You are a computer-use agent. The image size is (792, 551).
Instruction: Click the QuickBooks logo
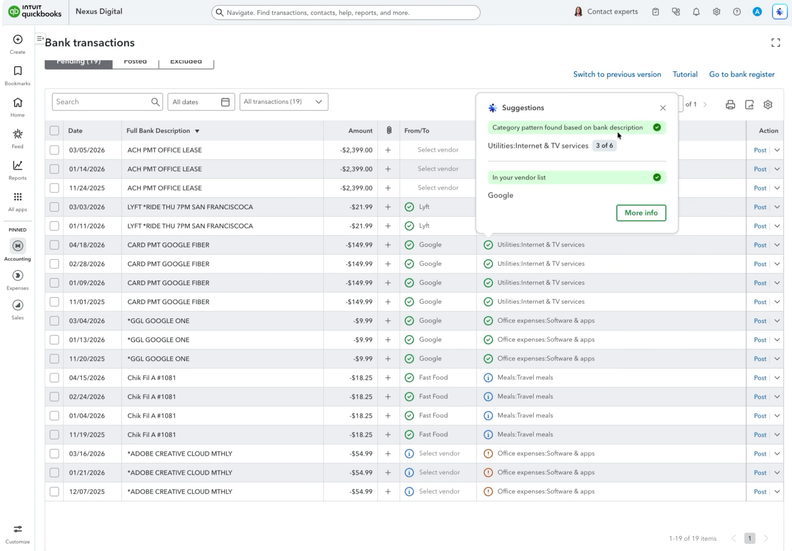click(x=35, y=12)
